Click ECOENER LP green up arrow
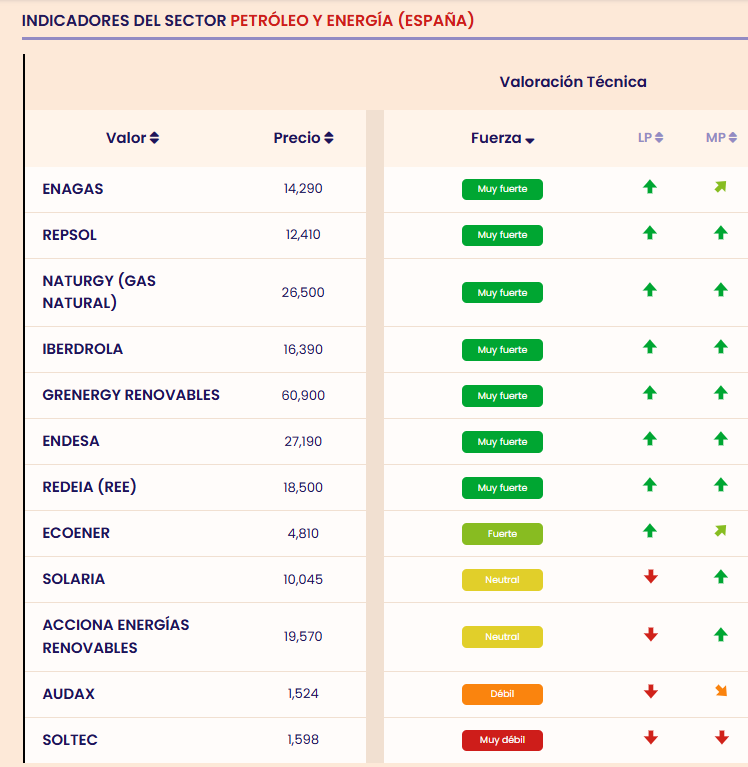Viewport: 748px width, 767px height. click(650, 531)
